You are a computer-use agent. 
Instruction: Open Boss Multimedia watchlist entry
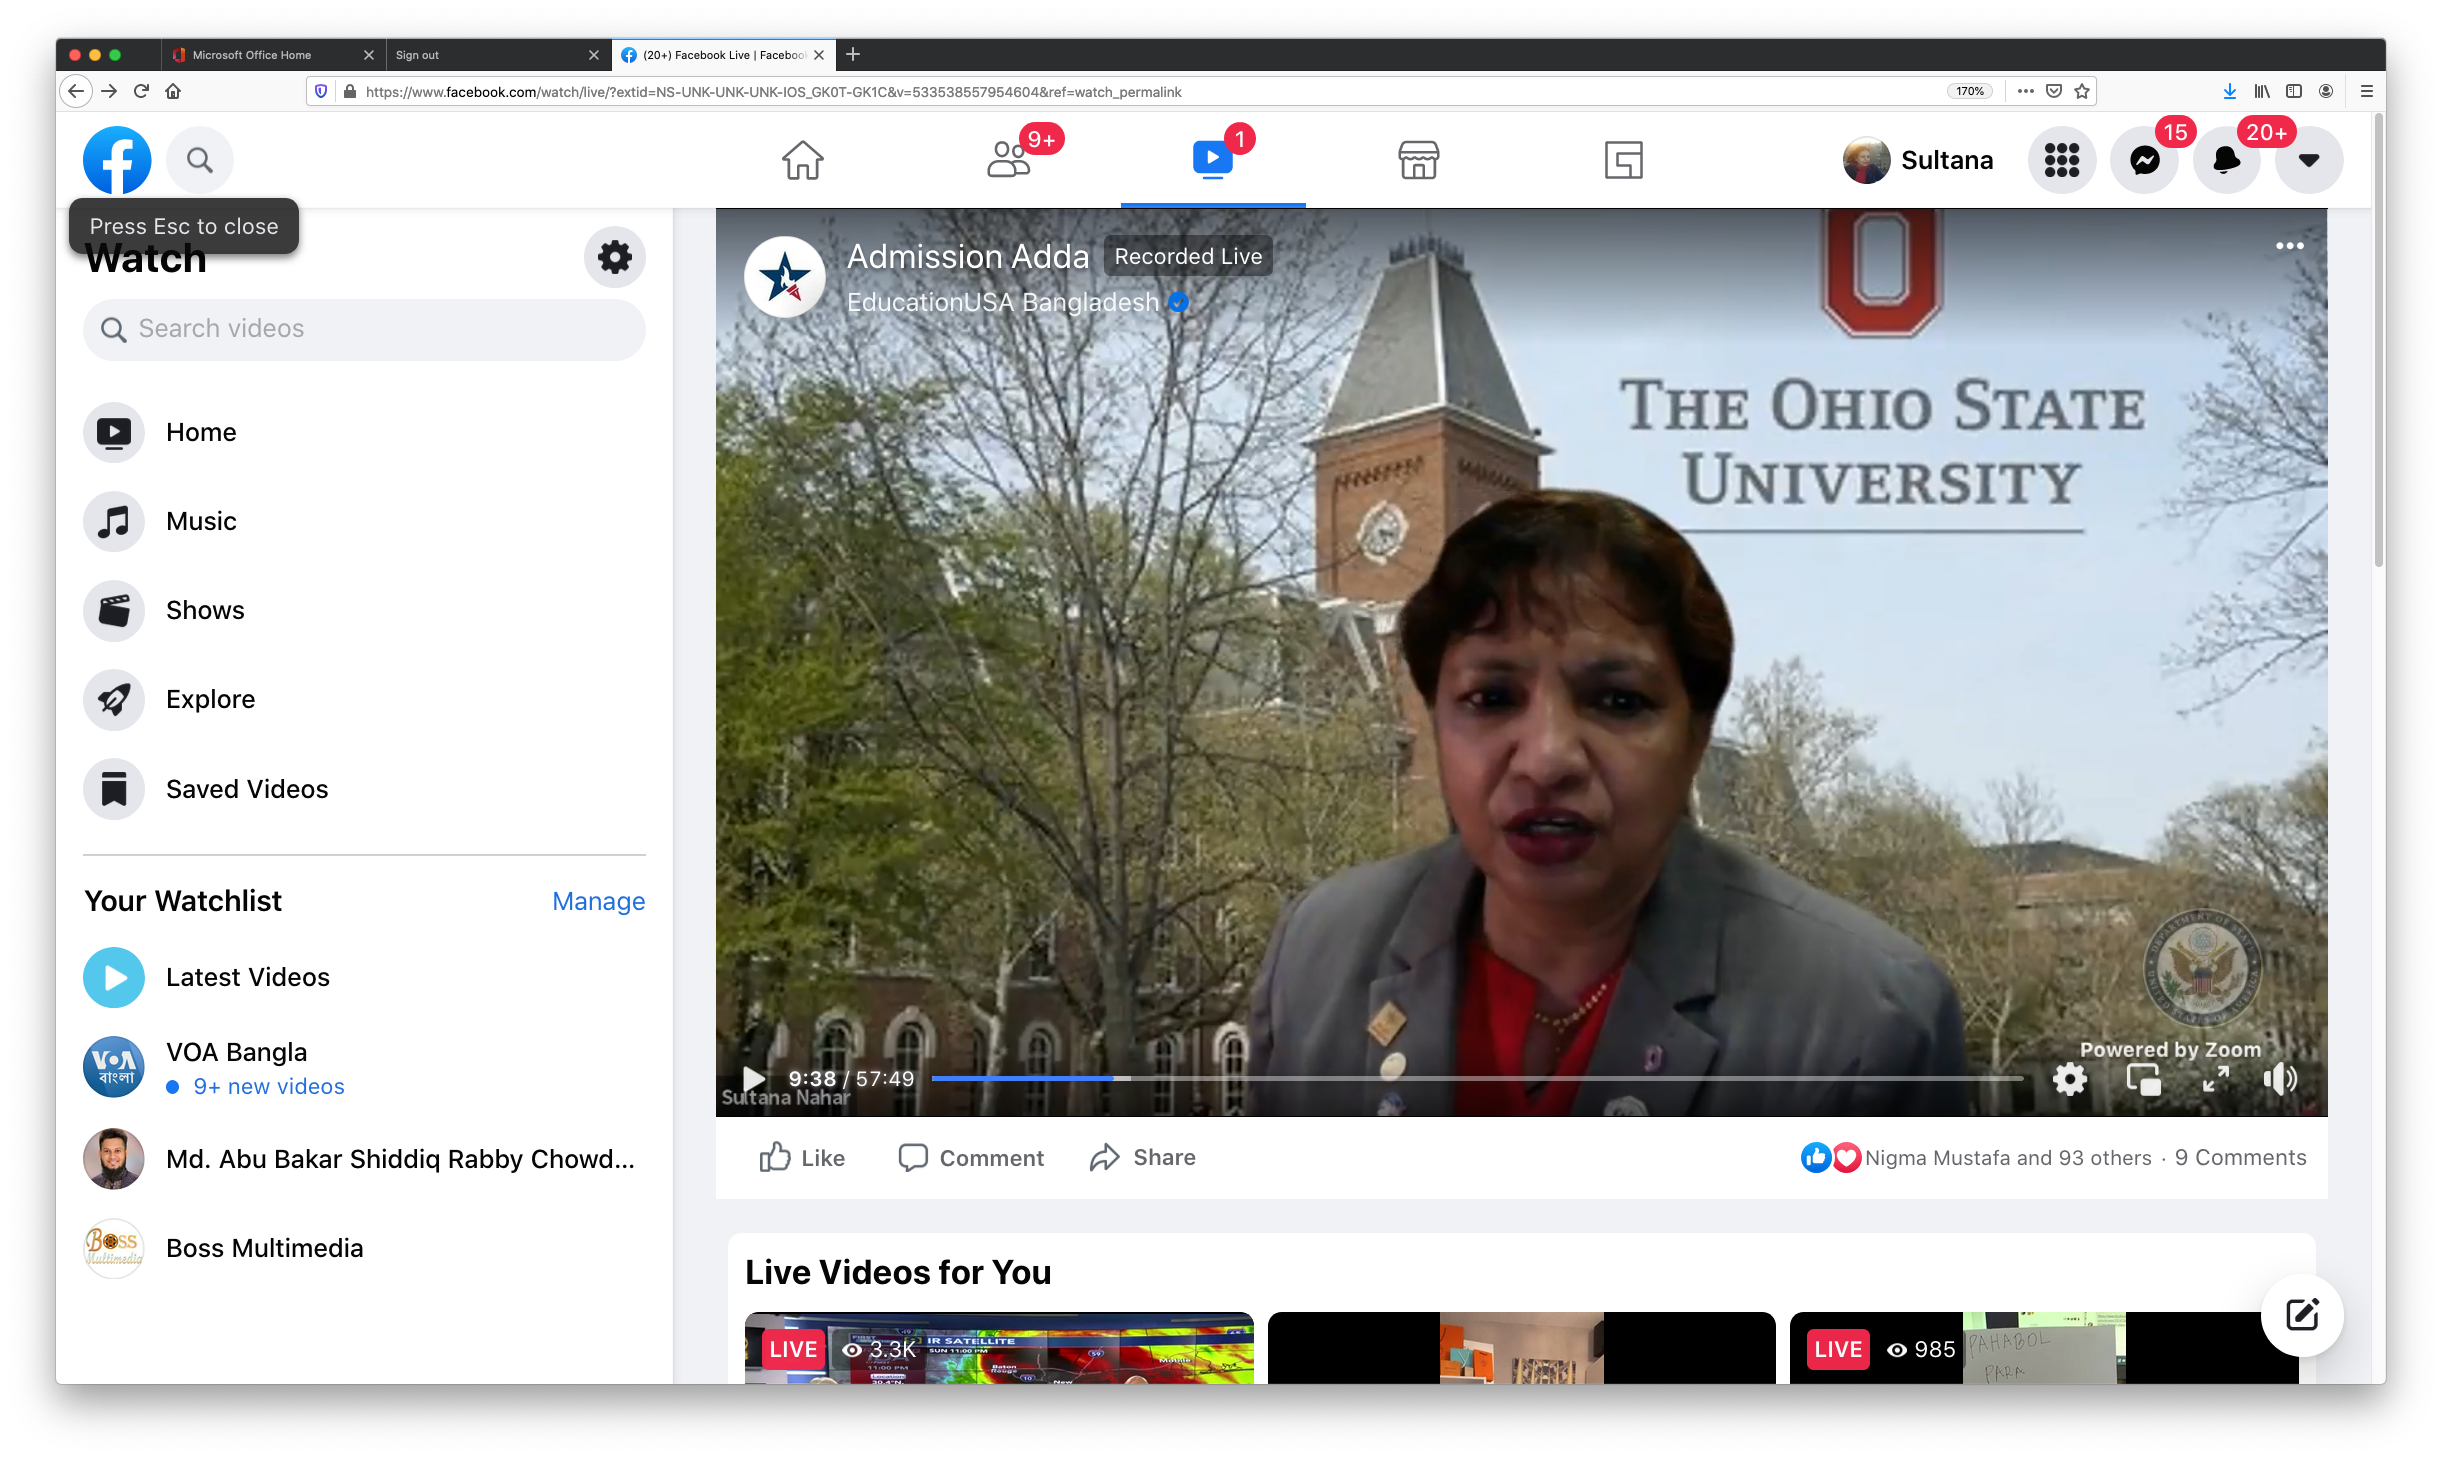point(364,1248)
